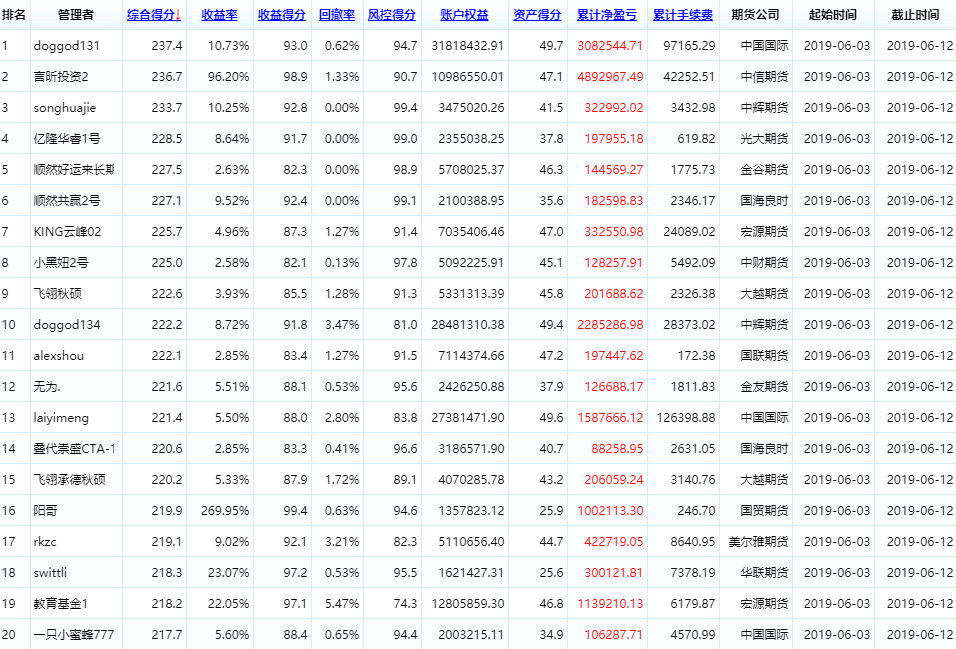
Task: Select manager 叠代崇盛CTA-1
Action: point(74,449)
